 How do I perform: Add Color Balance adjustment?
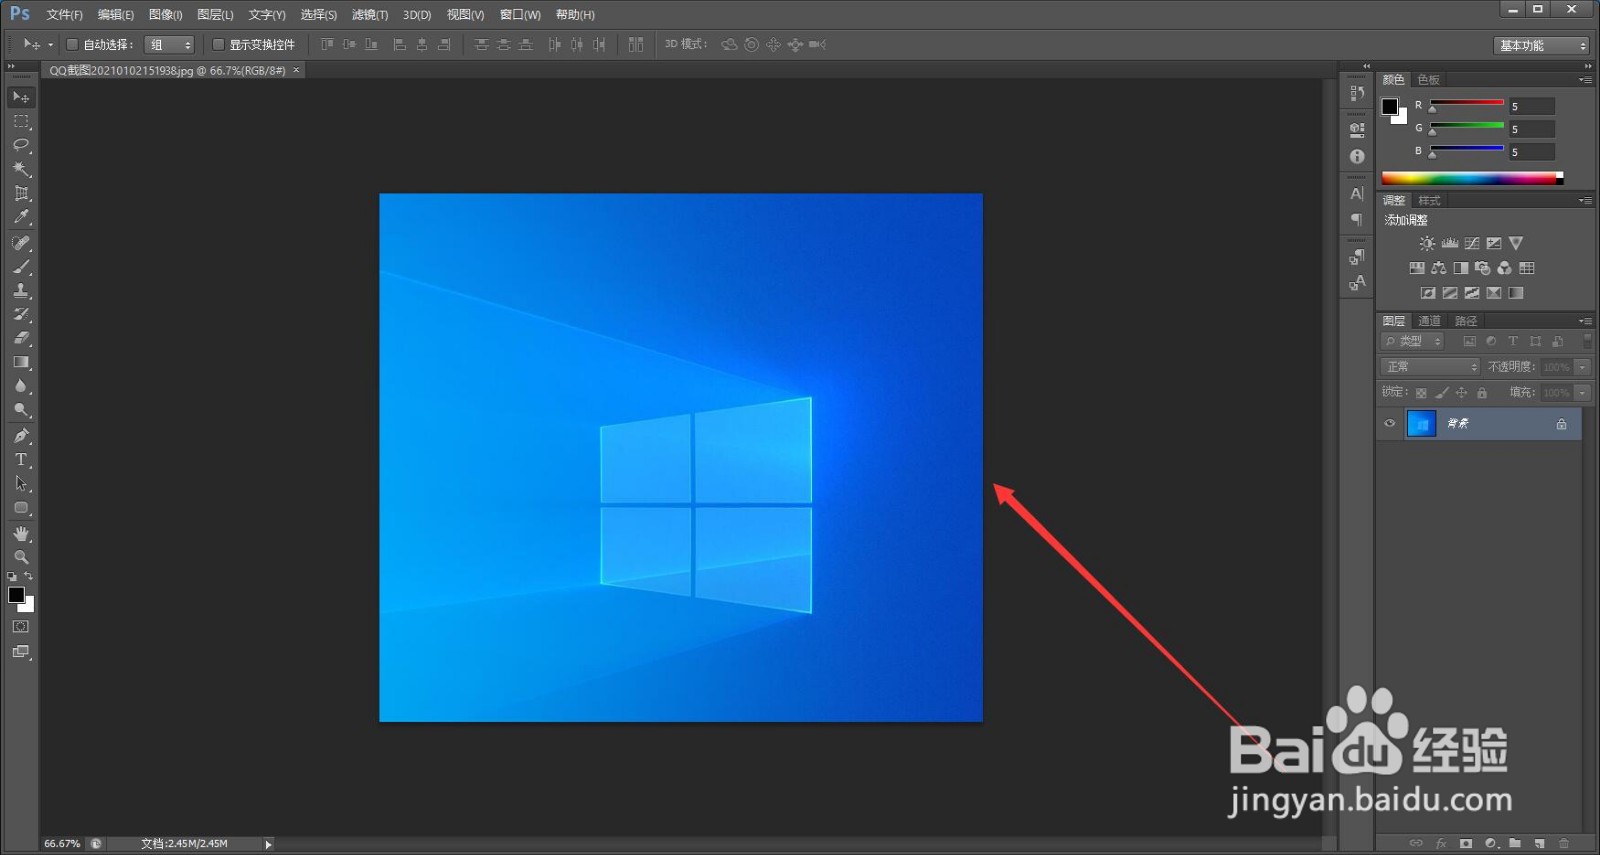[1439, 268]
